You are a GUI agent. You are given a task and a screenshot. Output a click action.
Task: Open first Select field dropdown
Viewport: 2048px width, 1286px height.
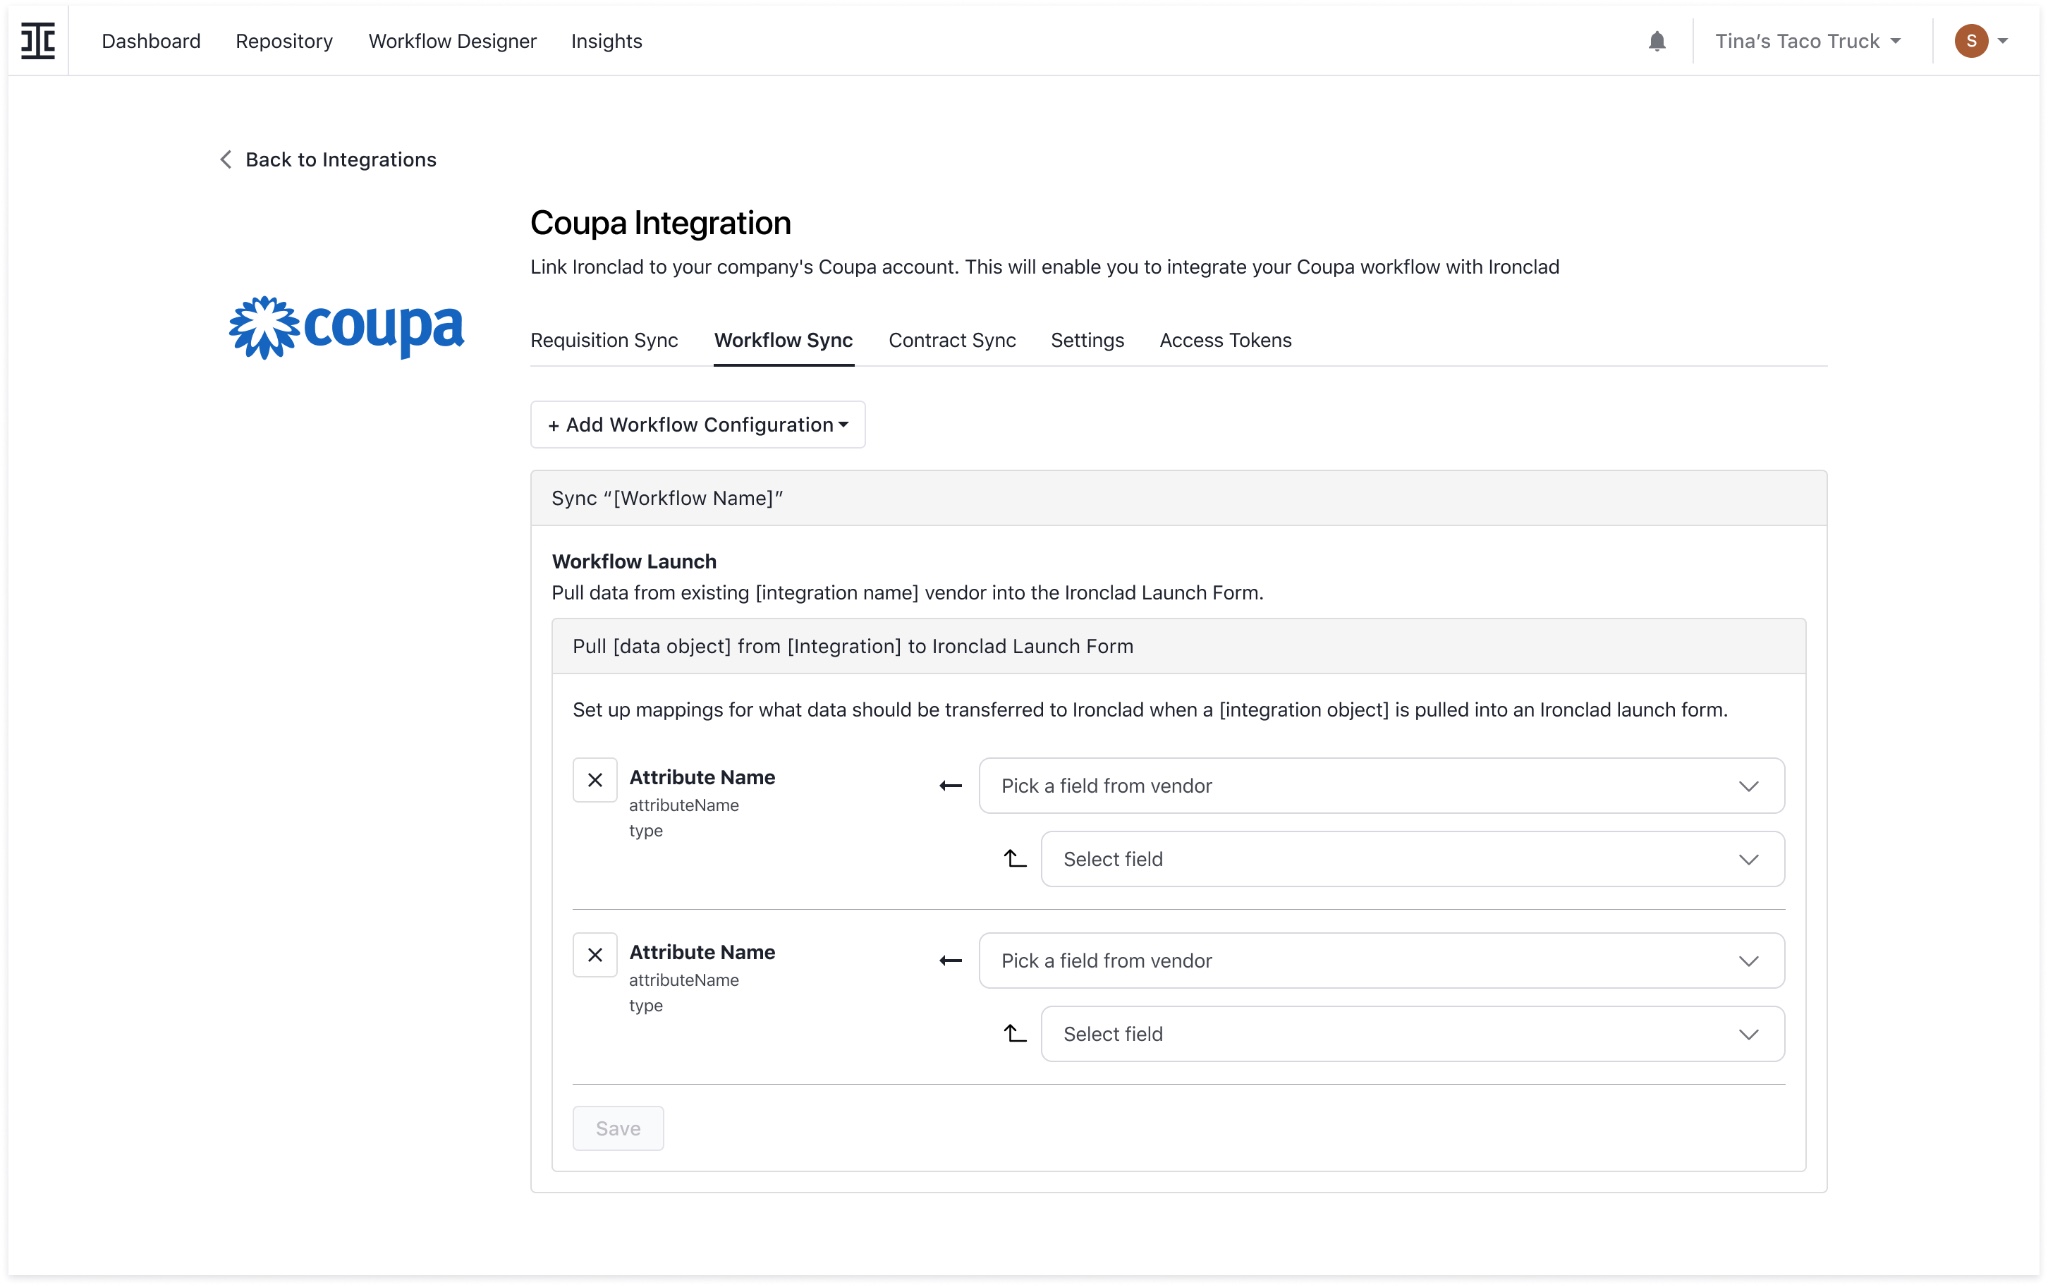[1413, 859]
